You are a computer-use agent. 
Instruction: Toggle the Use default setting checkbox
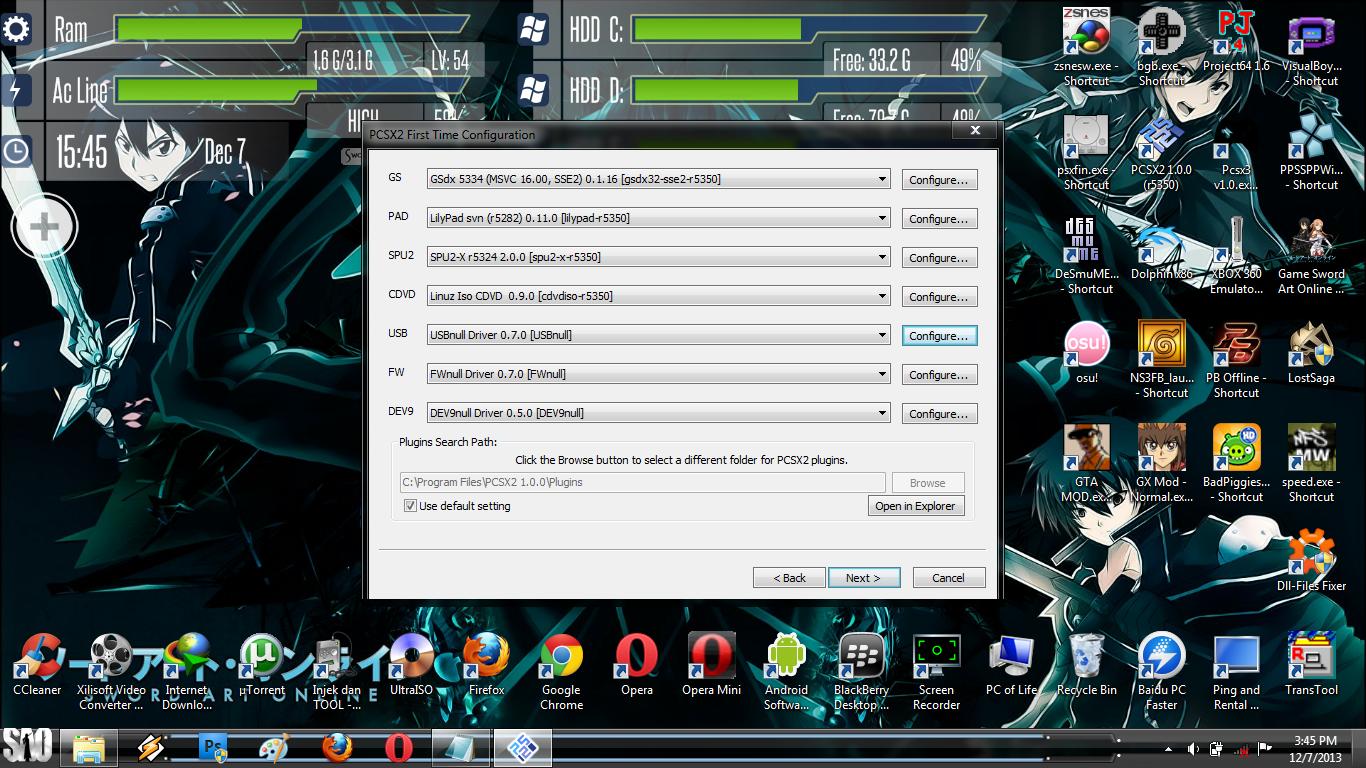(x=410, y=506)
